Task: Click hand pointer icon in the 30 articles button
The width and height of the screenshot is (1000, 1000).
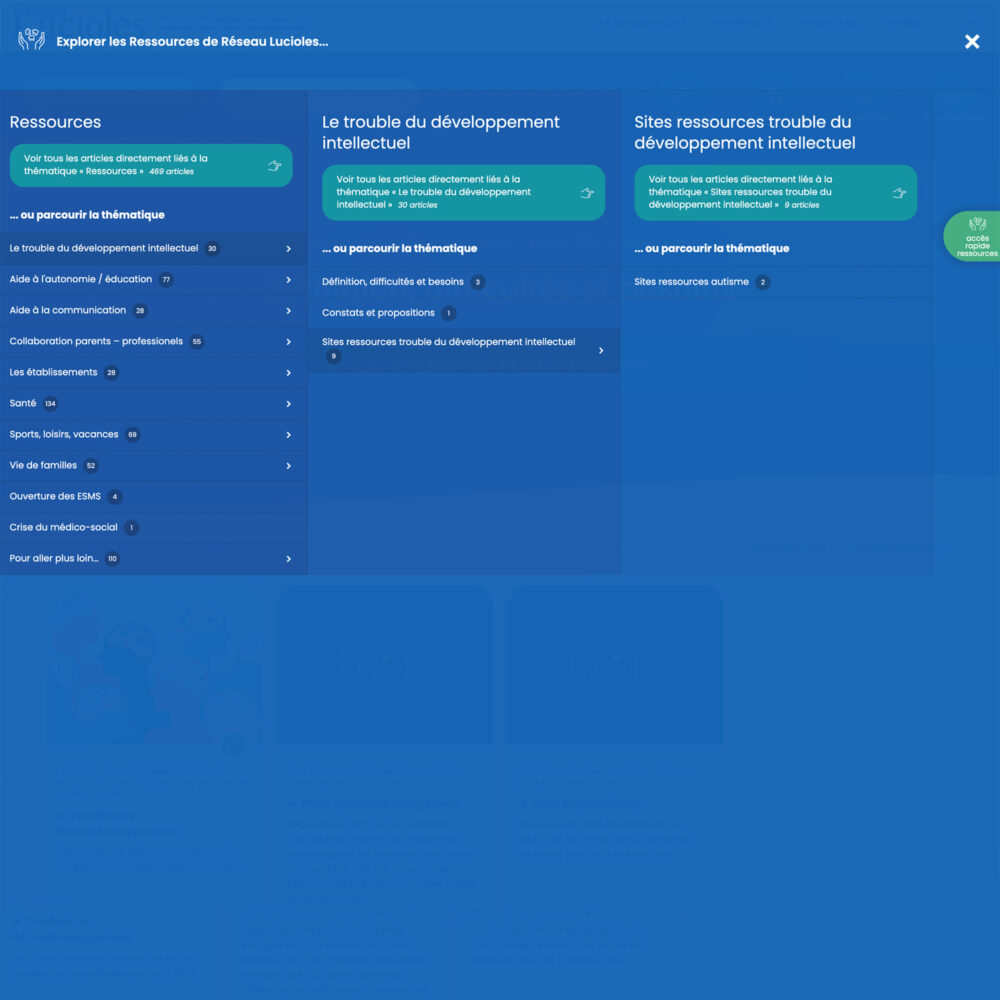Action: coord(587,193)
